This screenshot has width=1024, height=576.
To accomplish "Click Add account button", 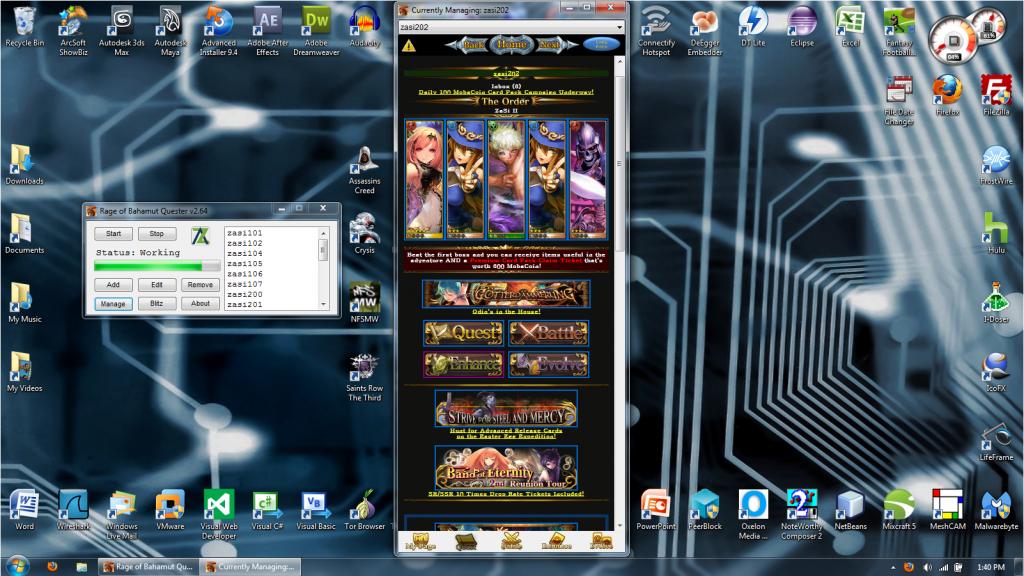I will [x=113, y=285].
